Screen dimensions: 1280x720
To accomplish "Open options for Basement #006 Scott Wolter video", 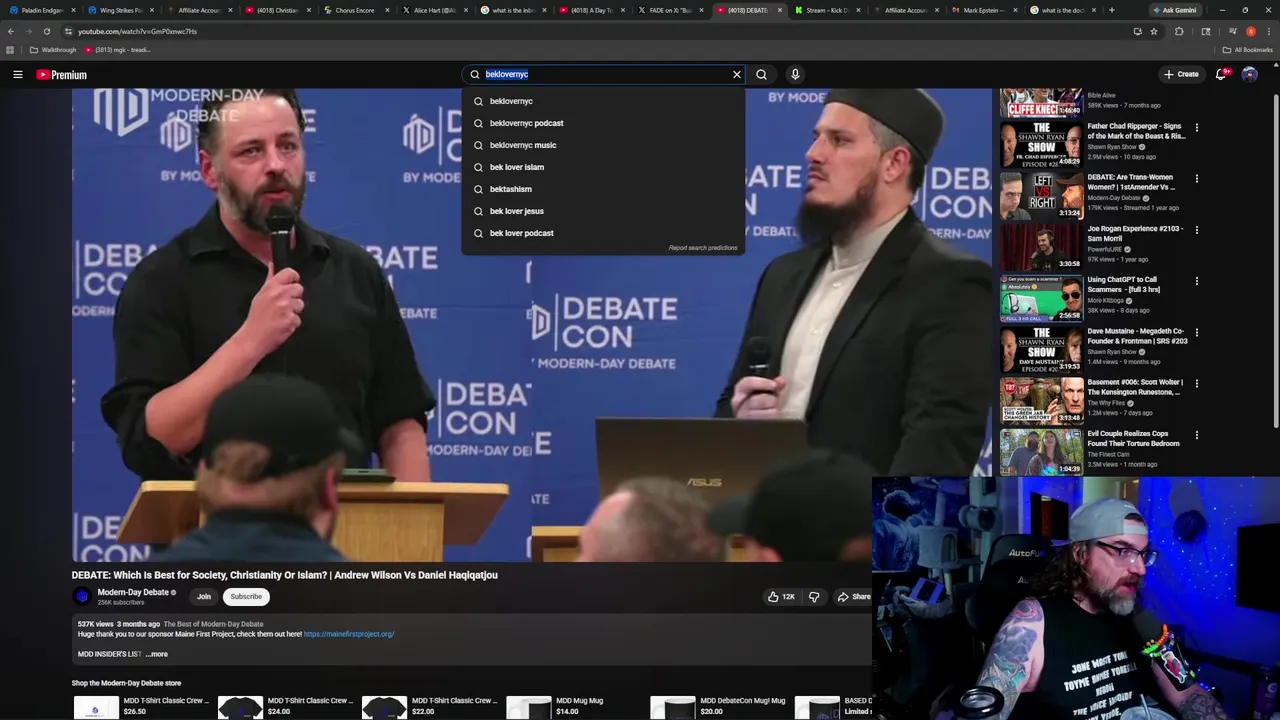I will click(x=1196, y=383).
